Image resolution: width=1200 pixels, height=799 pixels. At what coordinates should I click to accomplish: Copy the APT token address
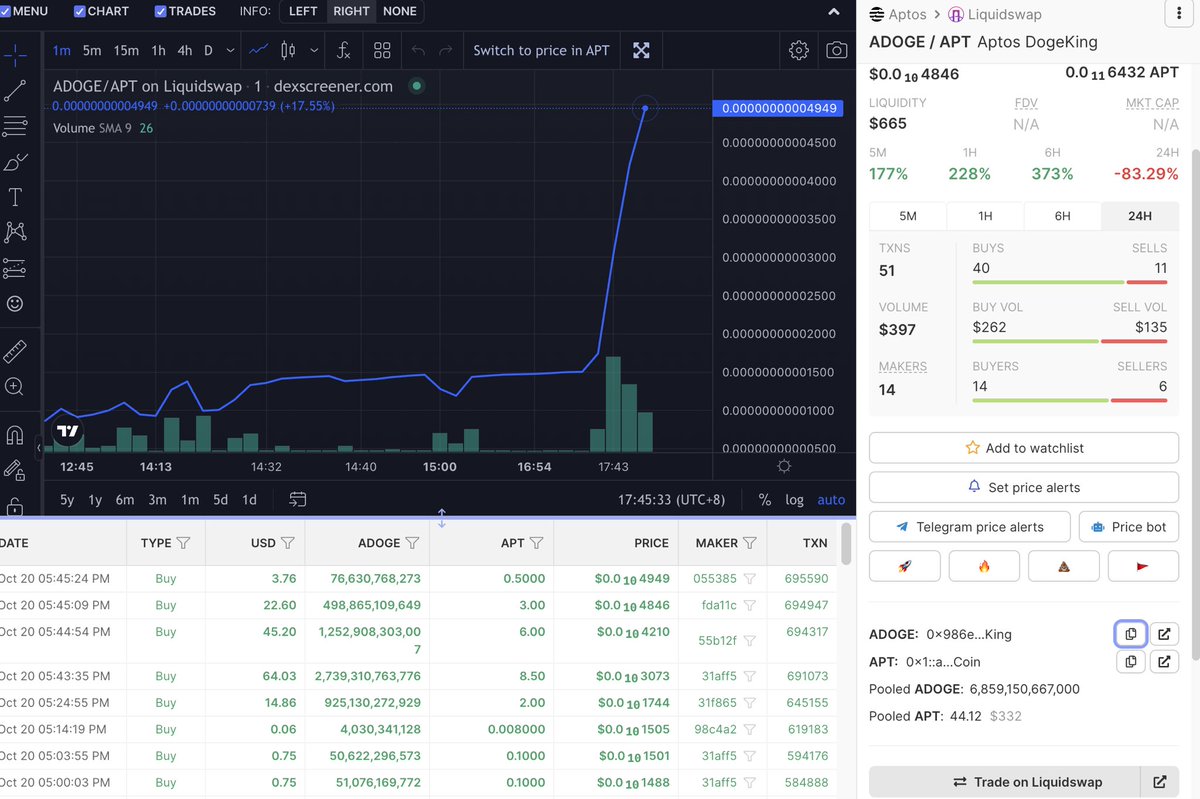tap(1131, 661)
